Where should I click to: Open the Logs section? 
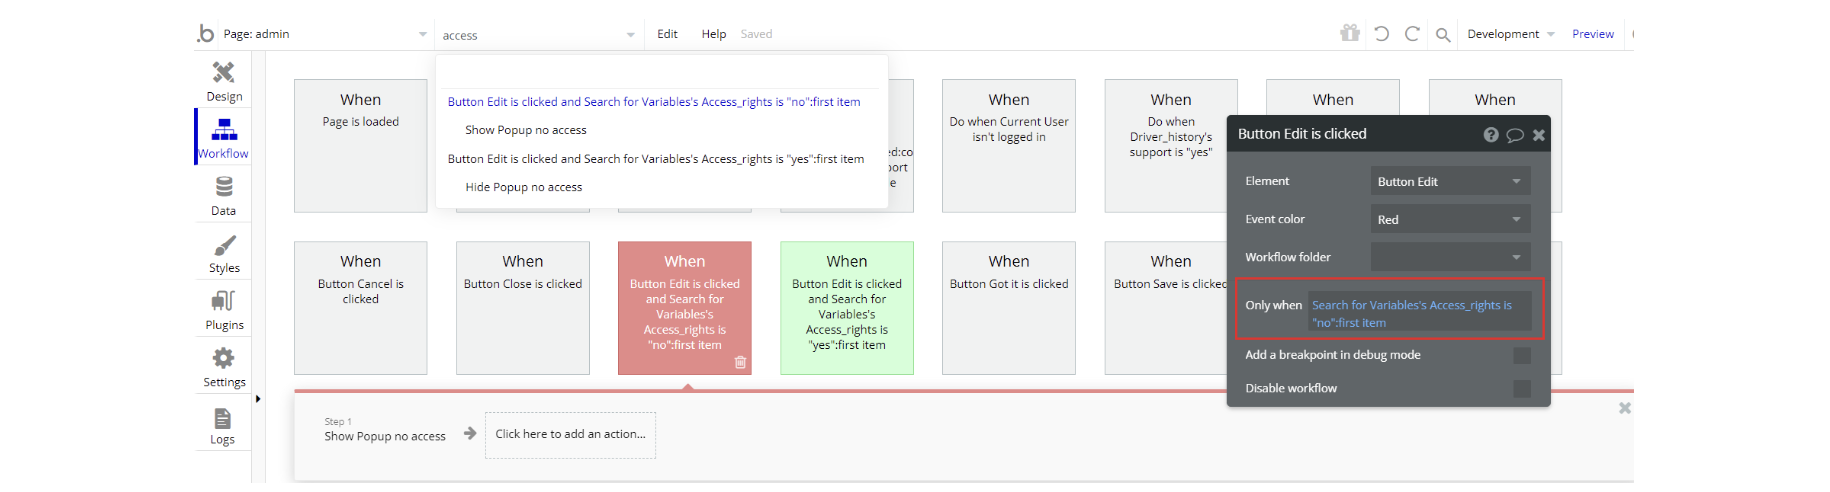tap(223, 425)
